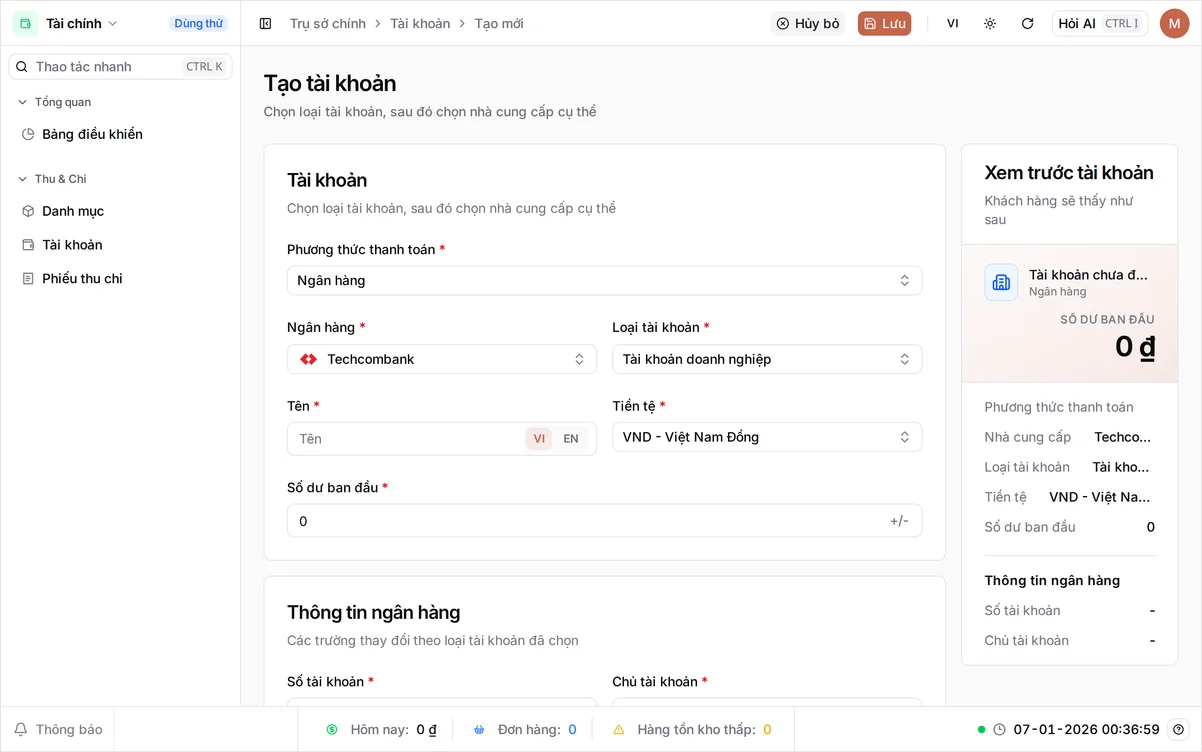Image resolution: width=1202 pixels, height=752 pixels.
Task: Open the Phương thức thanh toán dropdown
Action: pyautogui.click(x=604, y=280)
